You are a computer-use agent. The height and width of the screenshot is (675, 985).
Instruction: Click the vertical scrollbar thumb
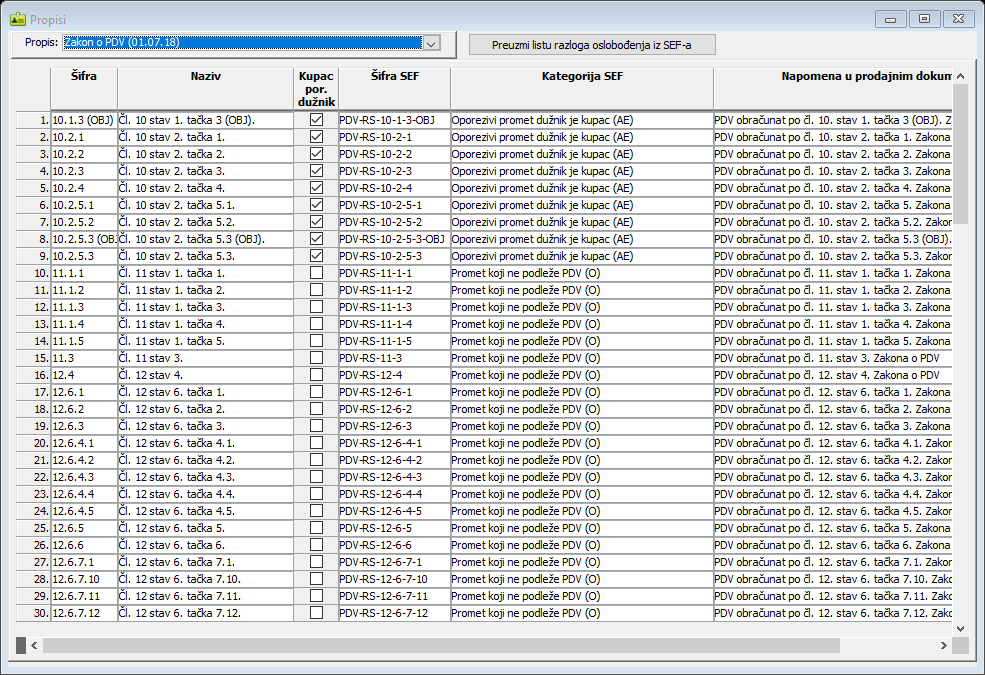(961, 153)
